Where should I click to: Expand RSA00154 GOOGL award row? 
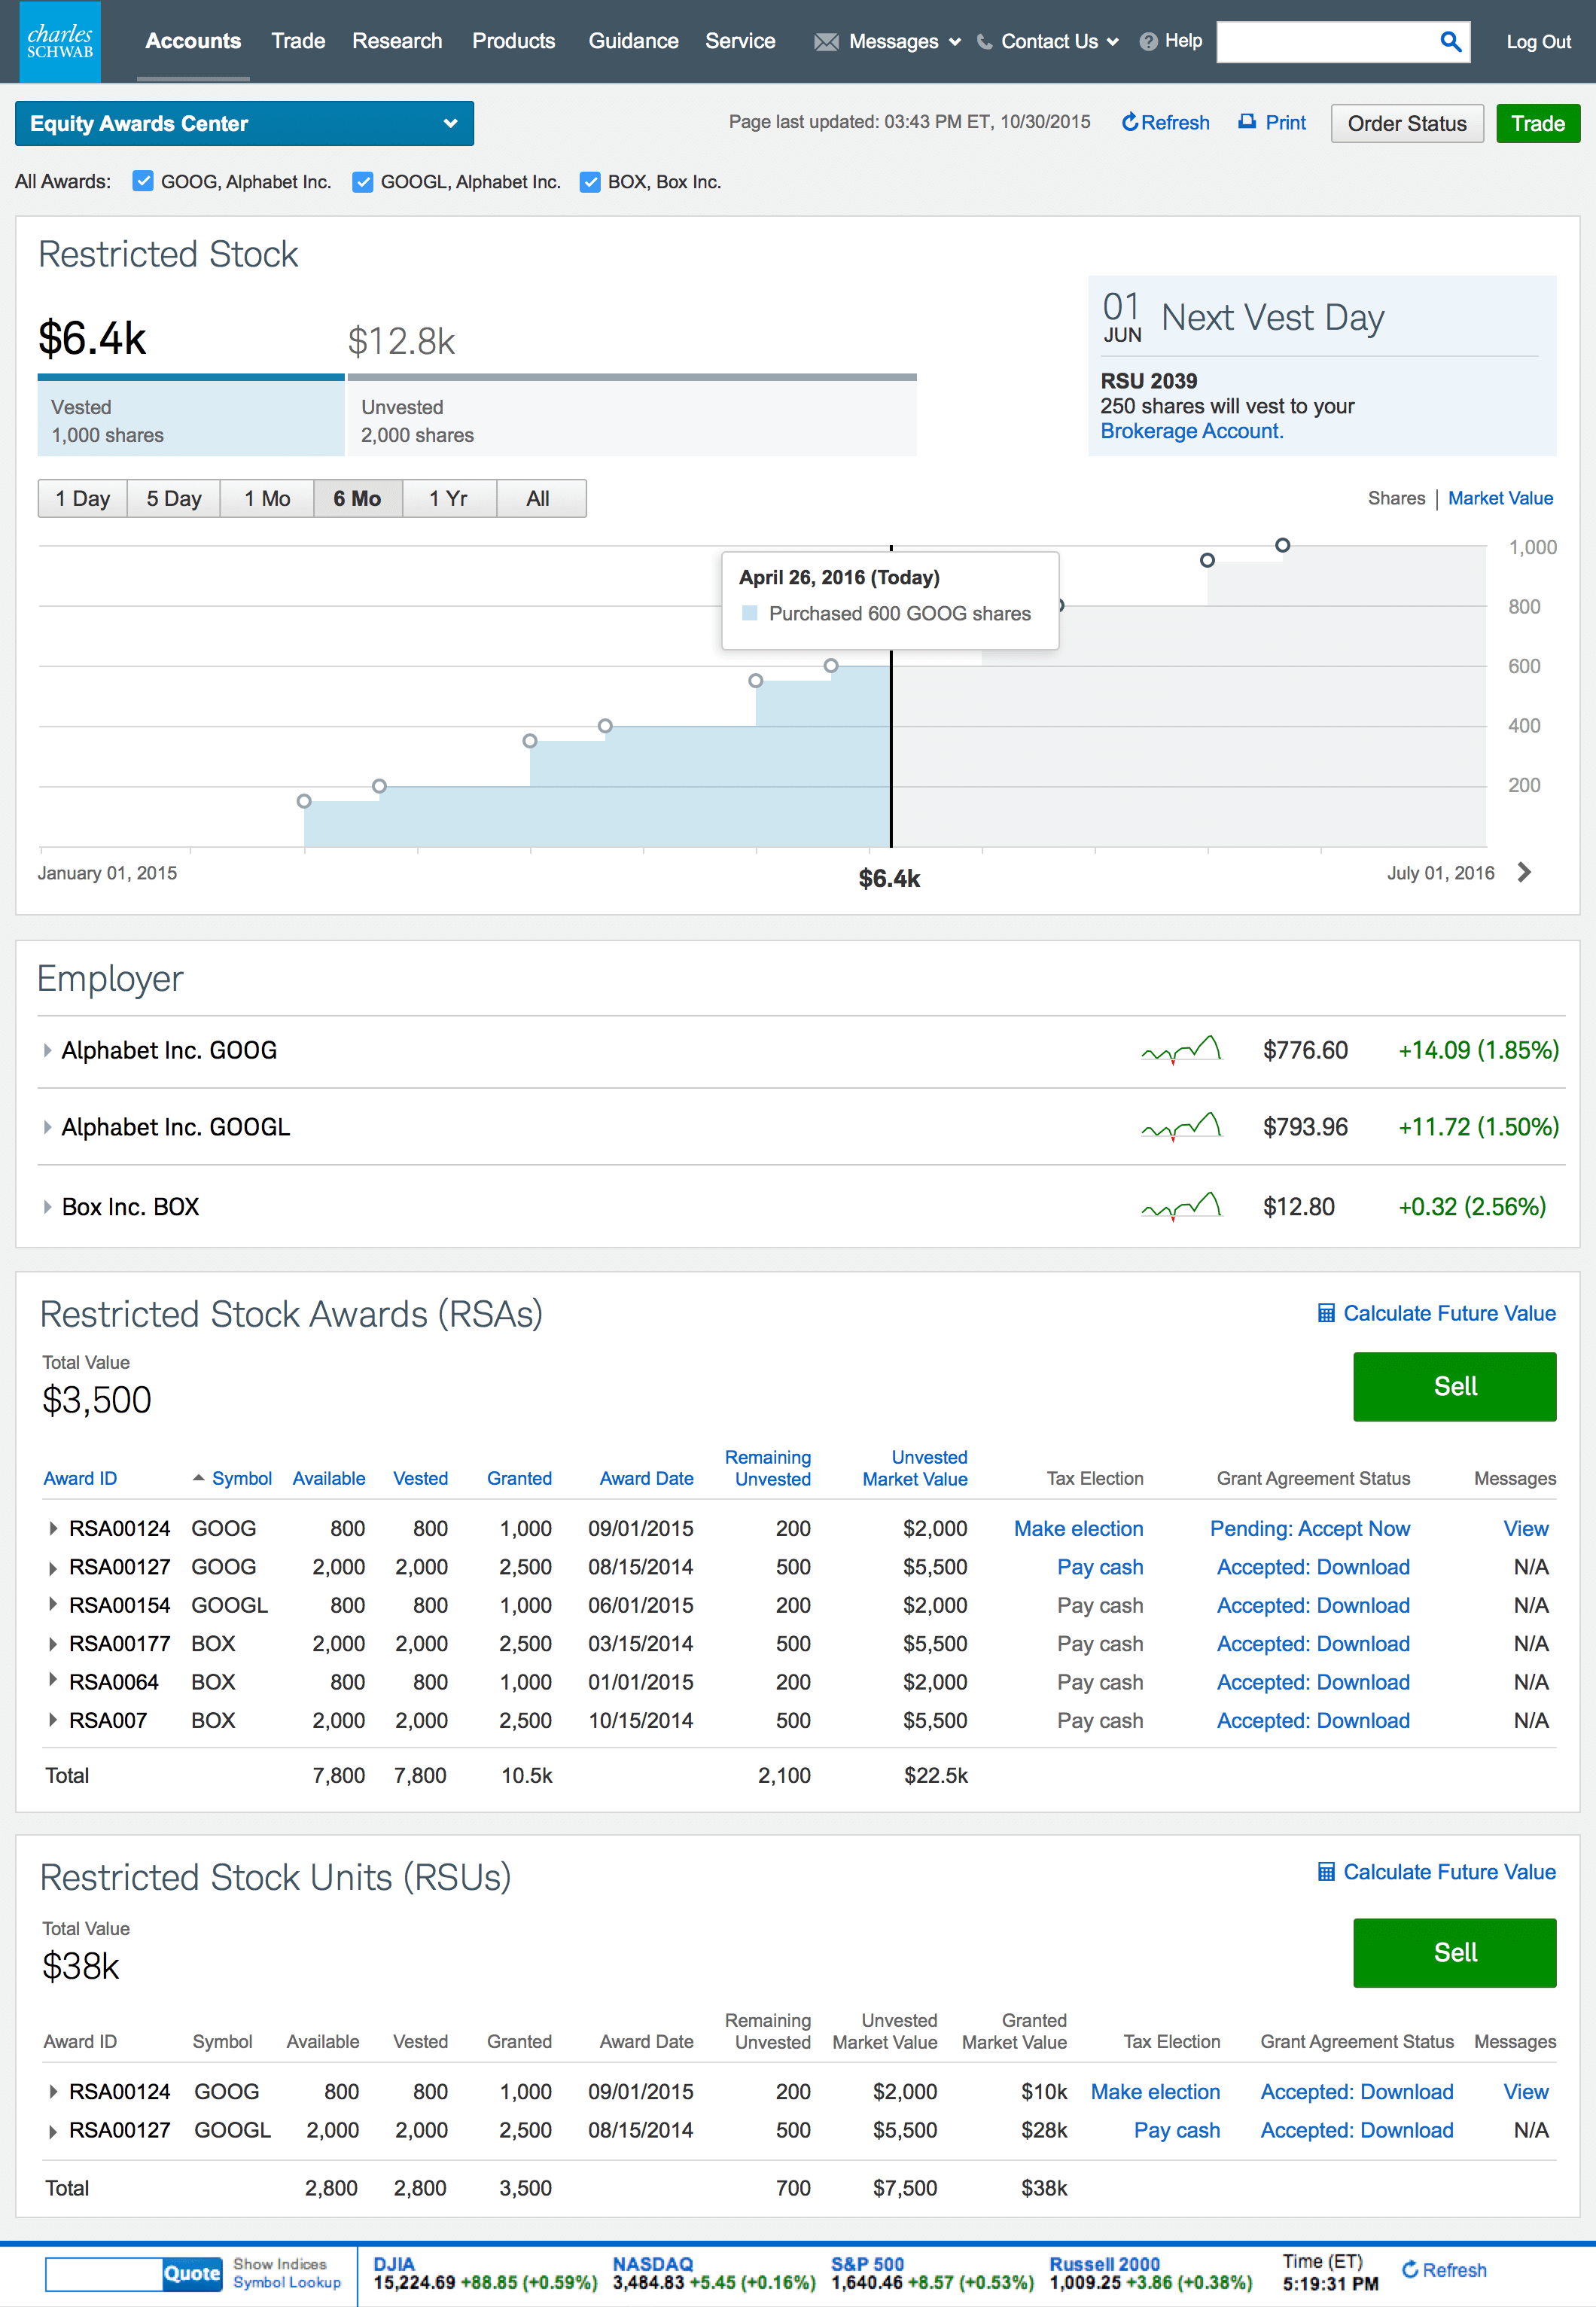click(x=52, y=1605)
